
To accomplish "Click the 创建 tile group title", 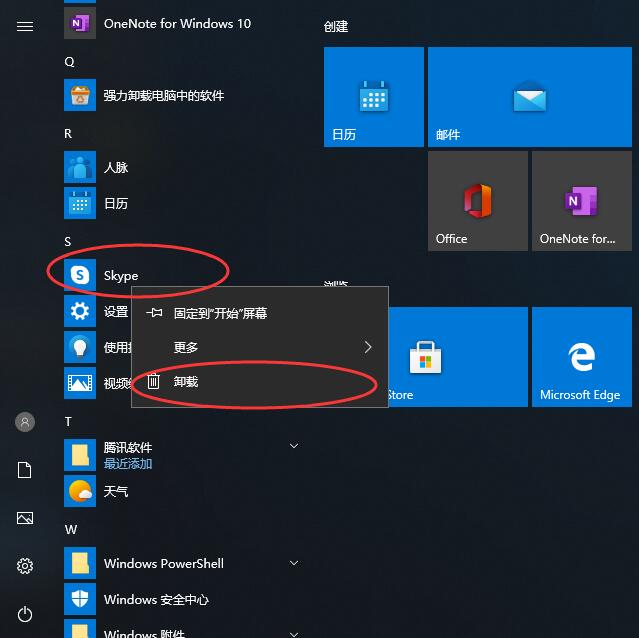I will tap(336, 26).
